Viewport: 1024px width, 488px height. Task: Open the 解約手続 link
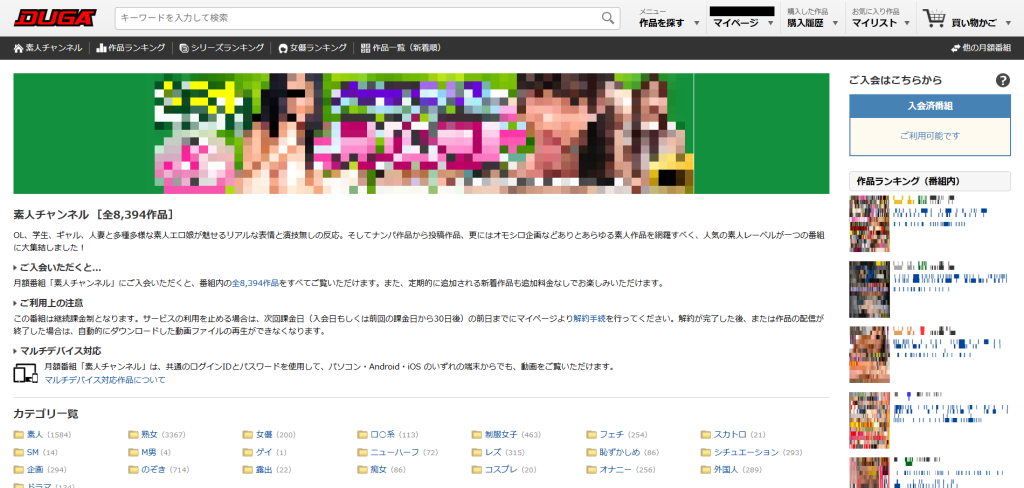click(589, 319)
